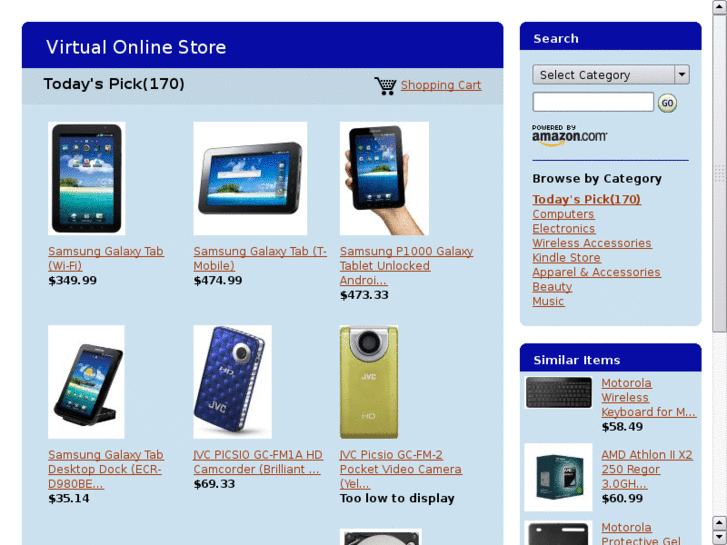Open Samsung P1000 Galaxy Tablet Unlocked link

coord(406,266)
